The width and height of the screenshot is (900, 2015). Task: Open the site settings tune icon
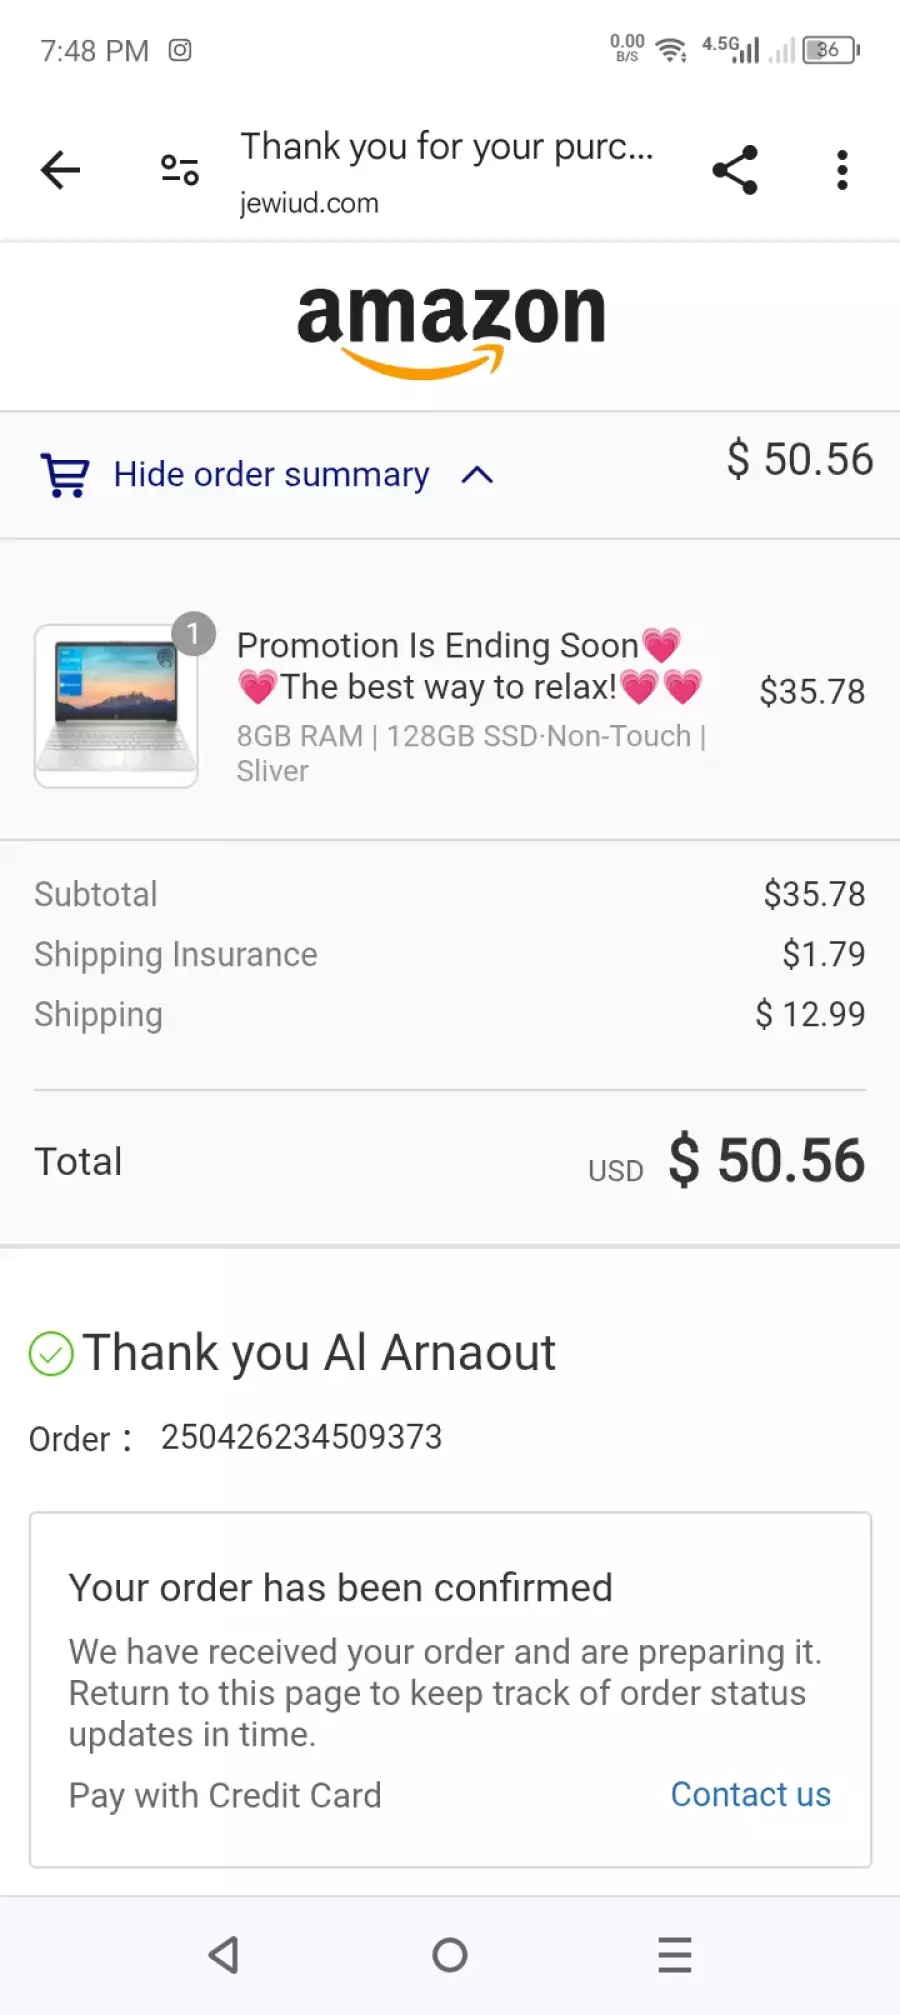[180, 170]
